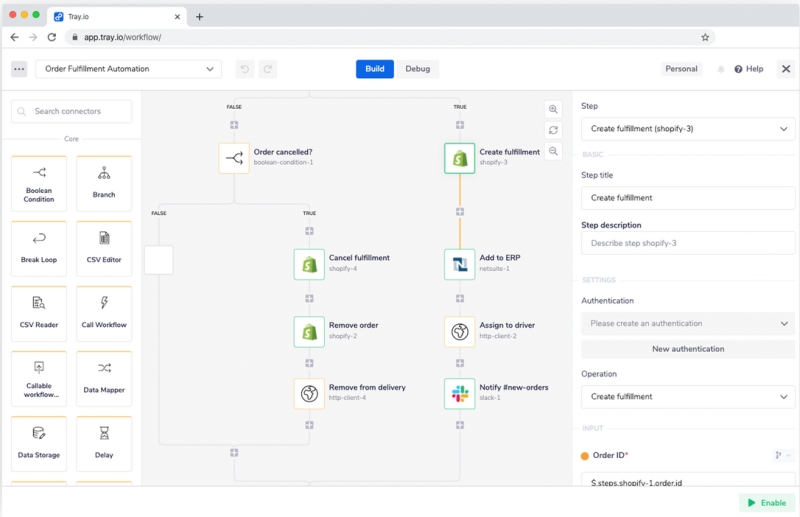The image size is (800, 517).
Task: Add the Call Workflow connector
Action: (104, 314)
